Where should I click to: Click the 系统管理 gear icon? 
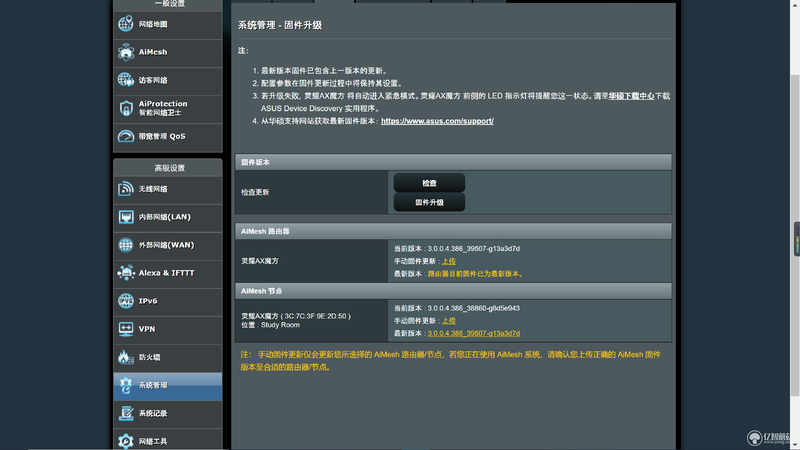tap(126, 385)
